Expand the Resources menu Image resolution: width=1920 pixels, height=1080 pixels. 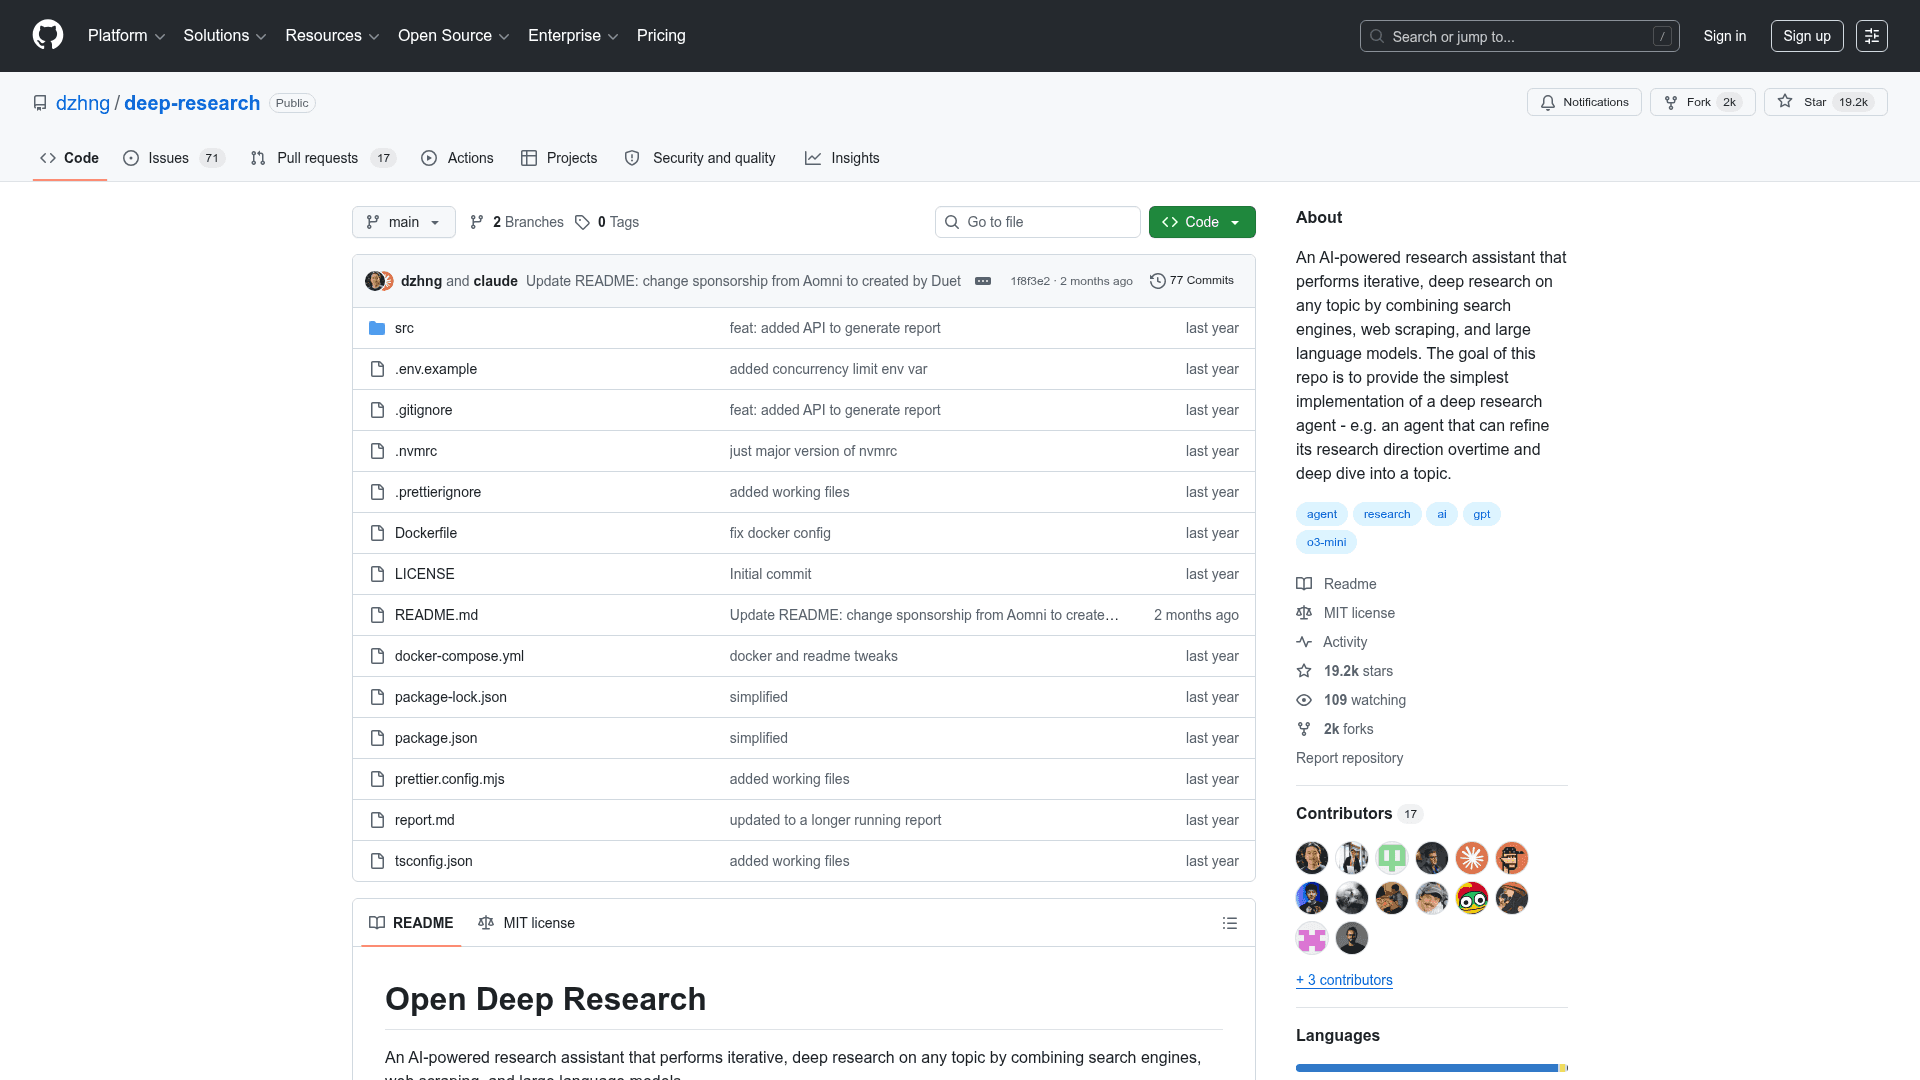332,36
